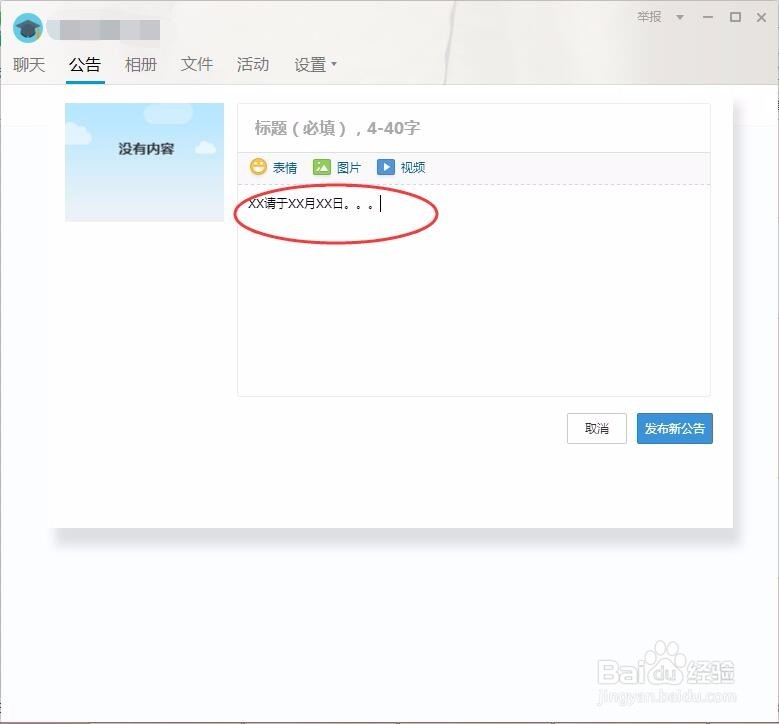The width and height of the screenshot is (779, 724).
Task: Add a picture with the 图片 button
Action: click(336, 167)
